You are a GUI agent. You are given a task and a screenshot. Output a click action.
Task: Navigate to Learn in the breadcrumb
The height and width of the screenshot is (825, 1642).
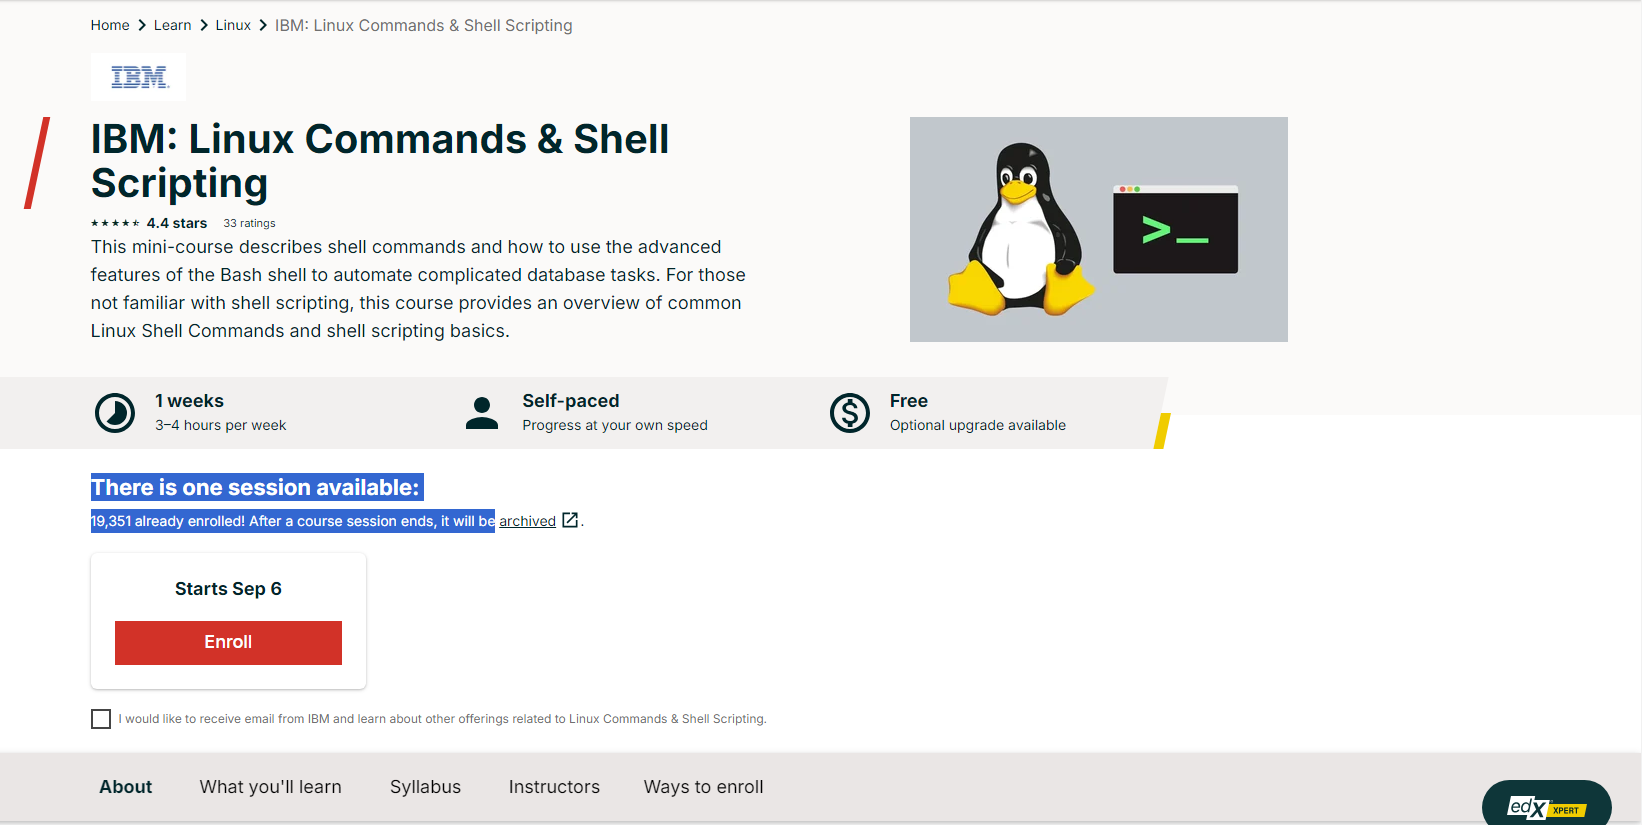[172, 25]
